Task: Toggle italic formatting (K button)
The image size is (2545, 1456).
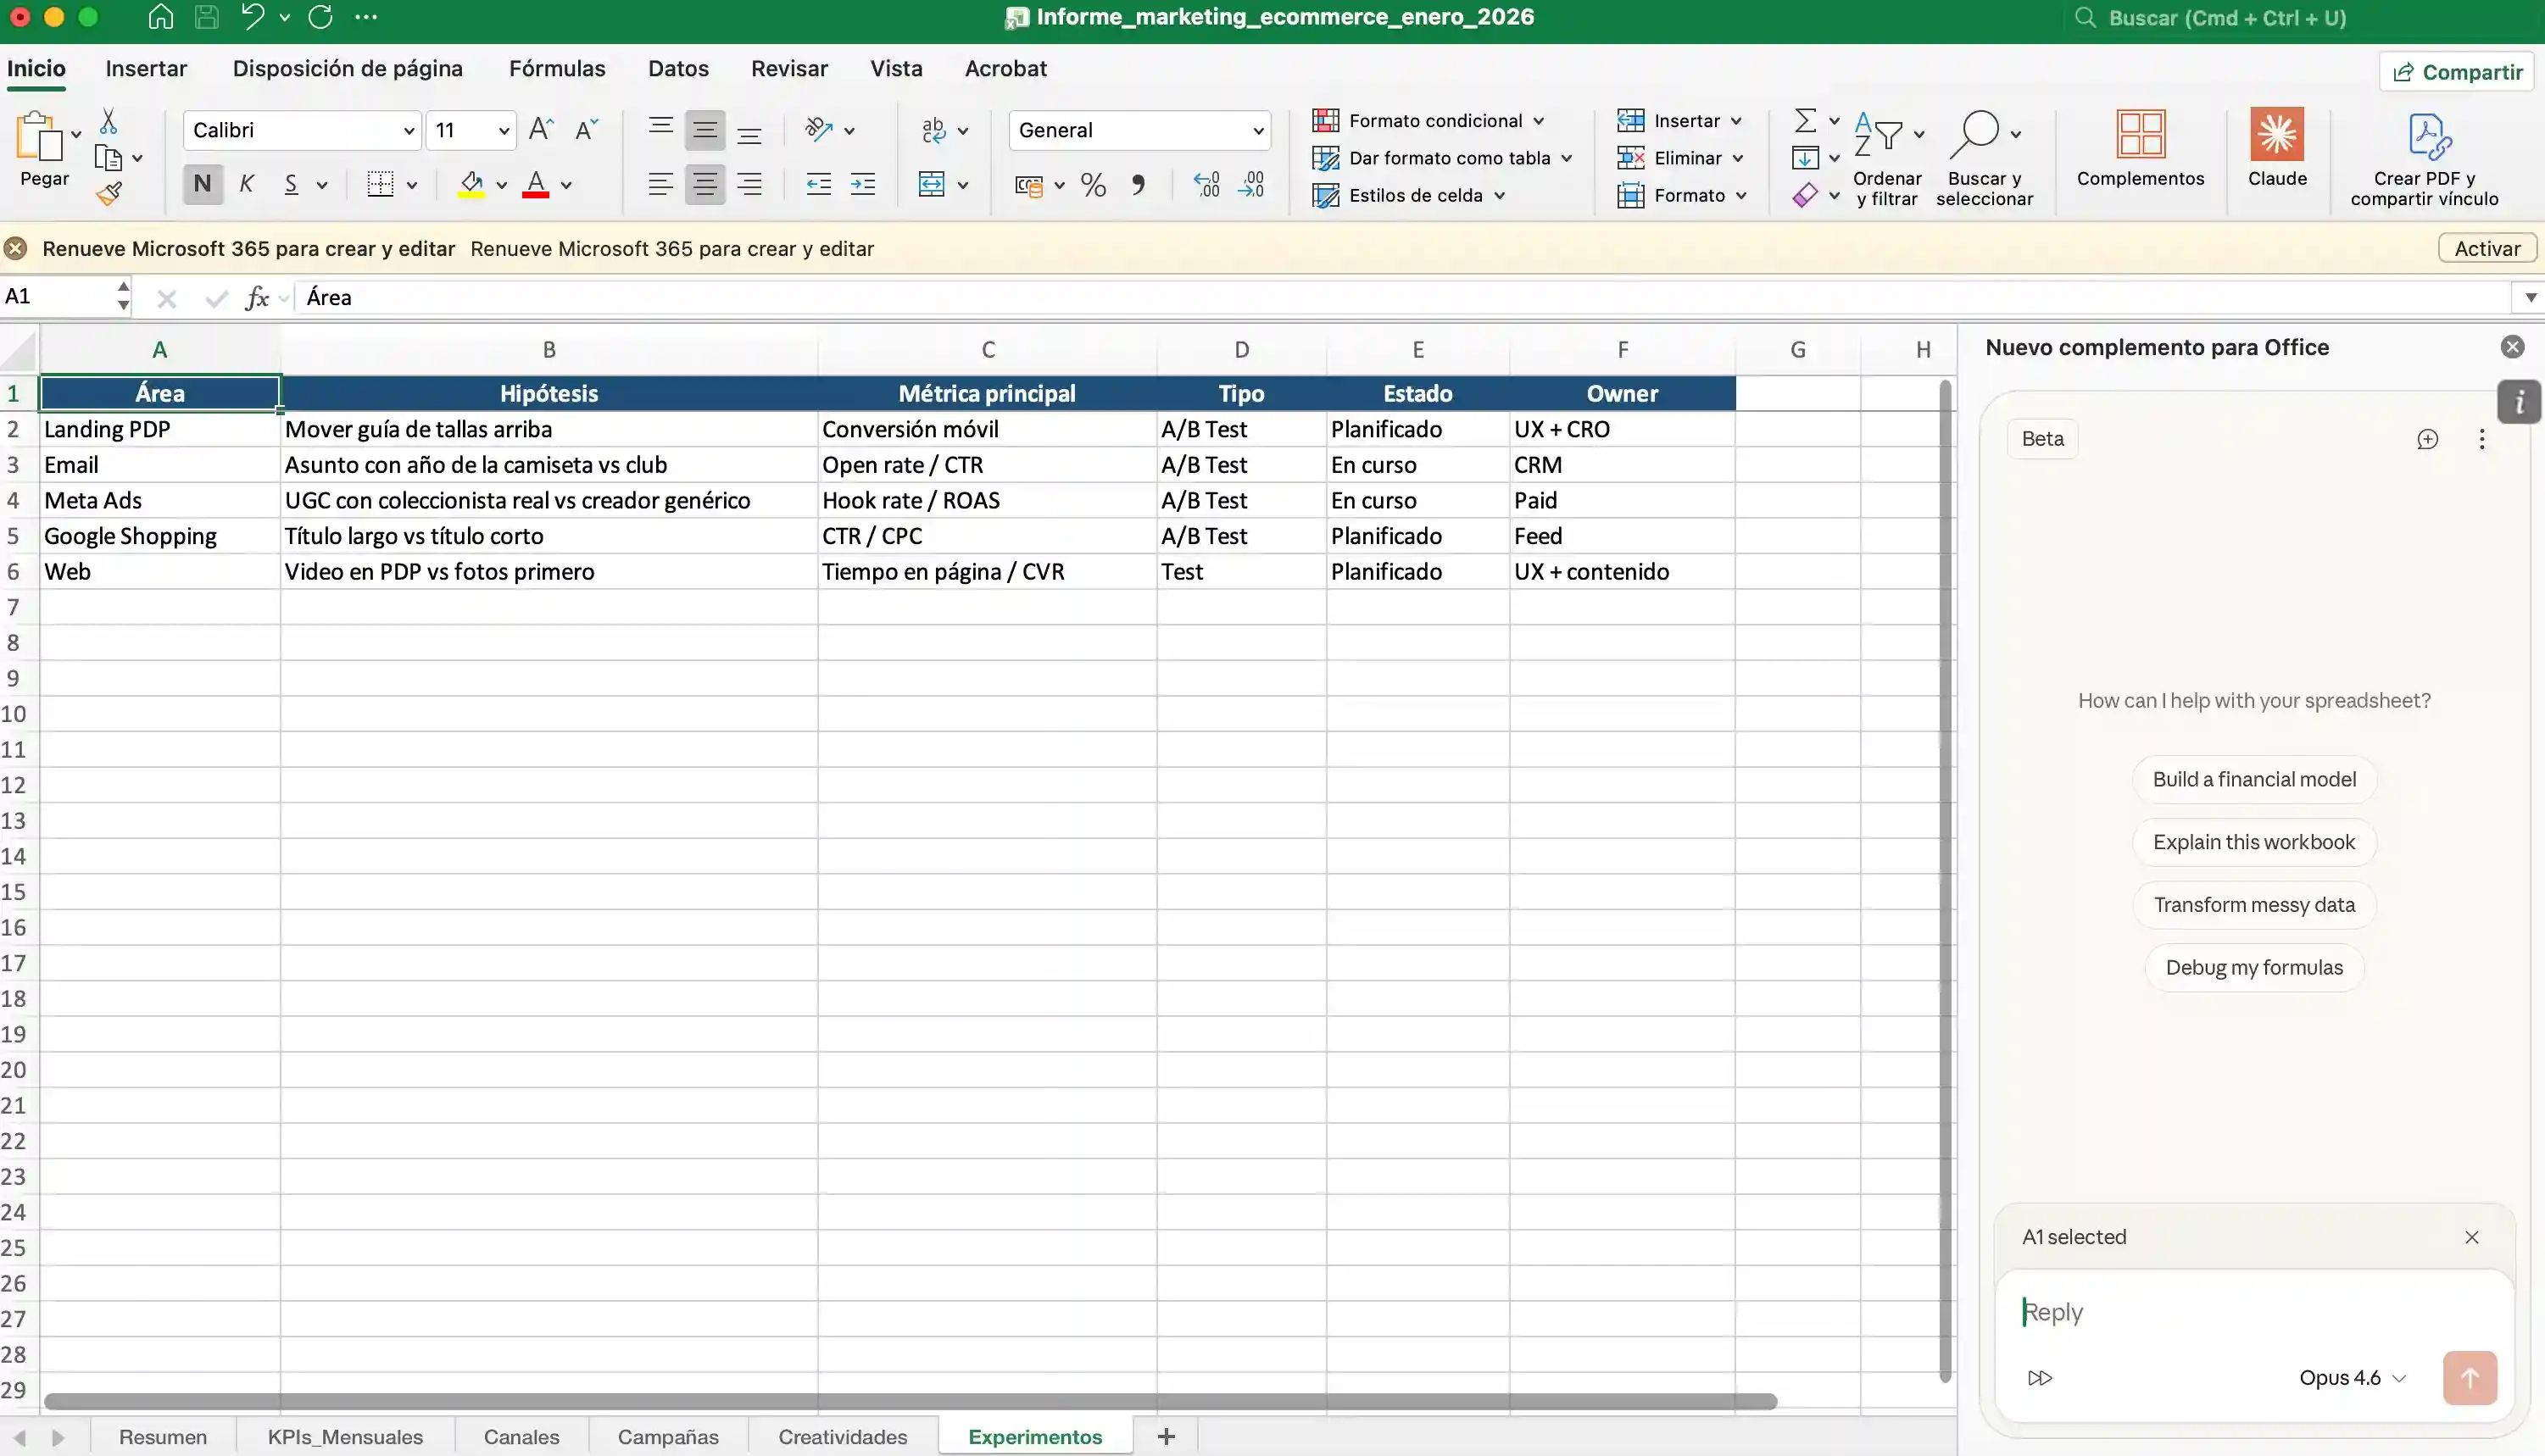Action: click(246, 184)
